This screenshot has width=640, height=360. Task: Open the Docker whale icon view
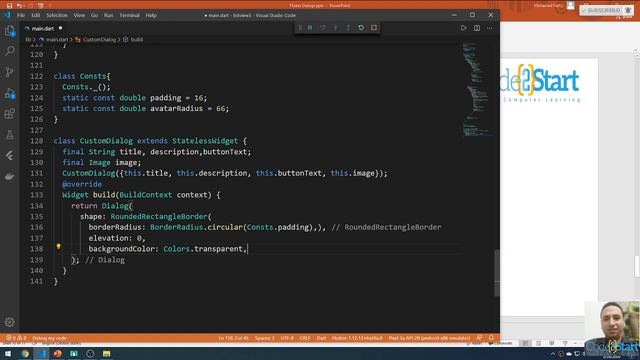(9, 176)
